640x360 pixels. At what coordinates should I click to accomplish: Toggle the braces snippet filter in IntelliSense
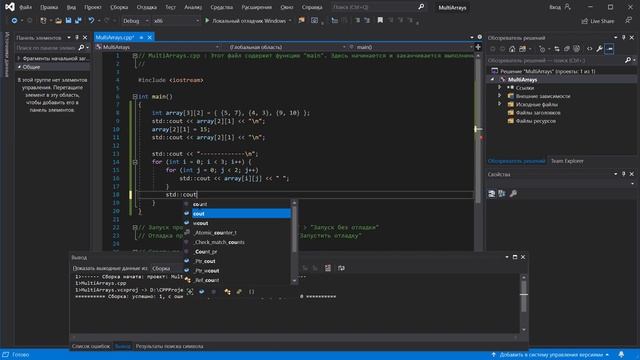pyautogui.click(x=251, y=291)
